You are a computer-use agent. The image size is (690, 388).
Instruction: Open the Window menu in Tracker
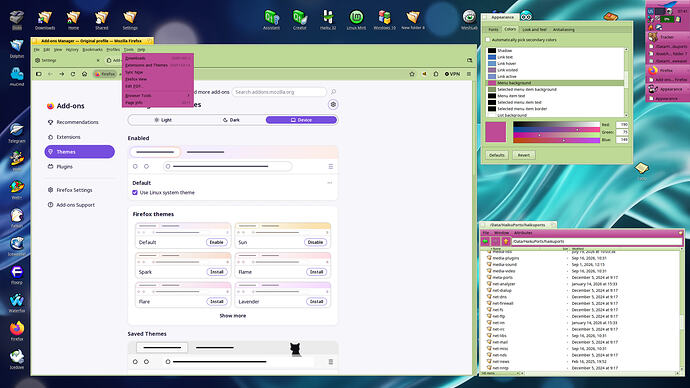point(501,233)
